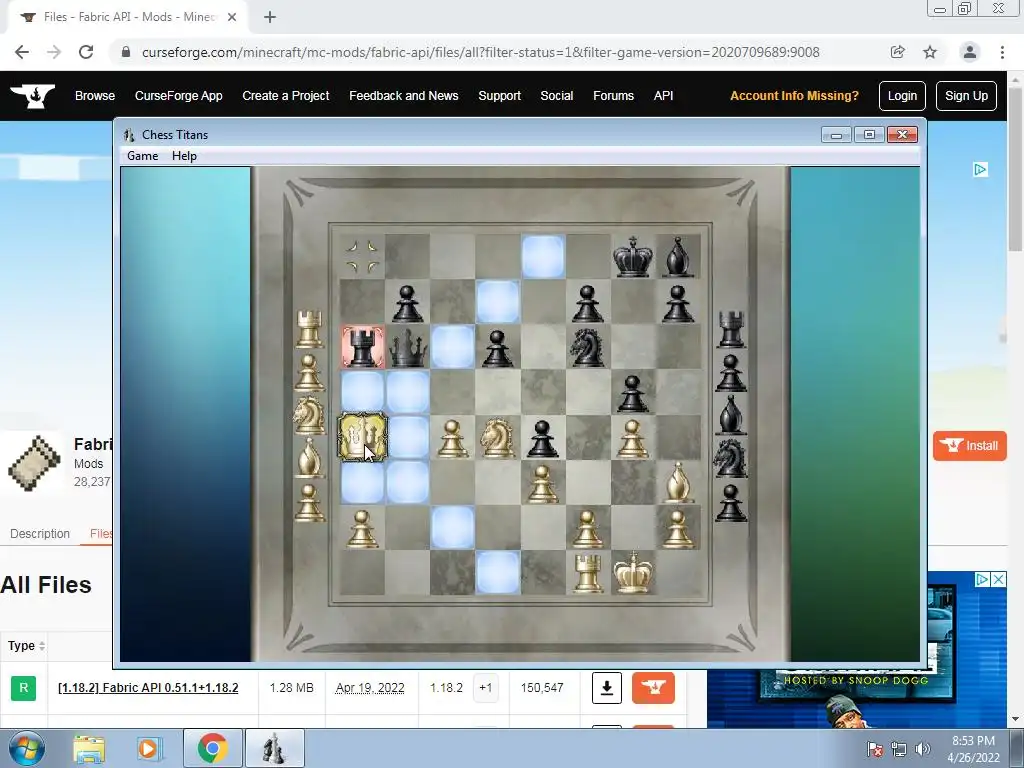Select the white bishop on h3
The height and width of the screenshot is (768, 1024).
click(x=678, y=482)
